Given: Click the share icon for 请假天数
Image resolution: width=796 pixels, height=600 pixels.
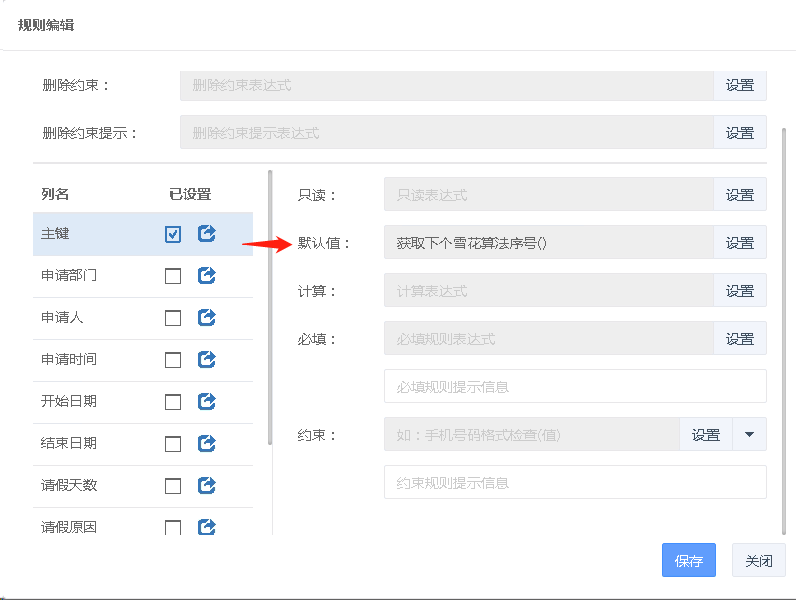Looking at the screenshot, I should pos(207,486).
